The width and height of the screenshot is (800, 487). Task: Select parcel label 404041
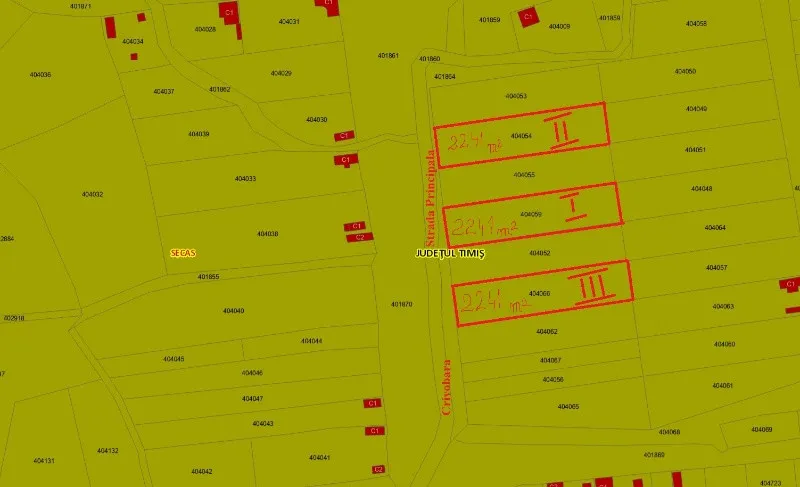[319, 458]
